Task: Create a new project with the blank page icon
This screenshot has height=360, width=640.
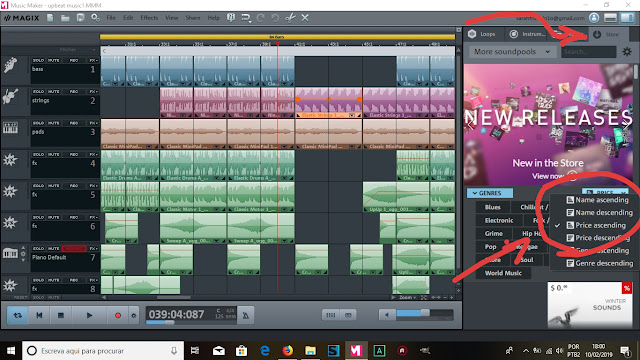Action: point(50,18)
